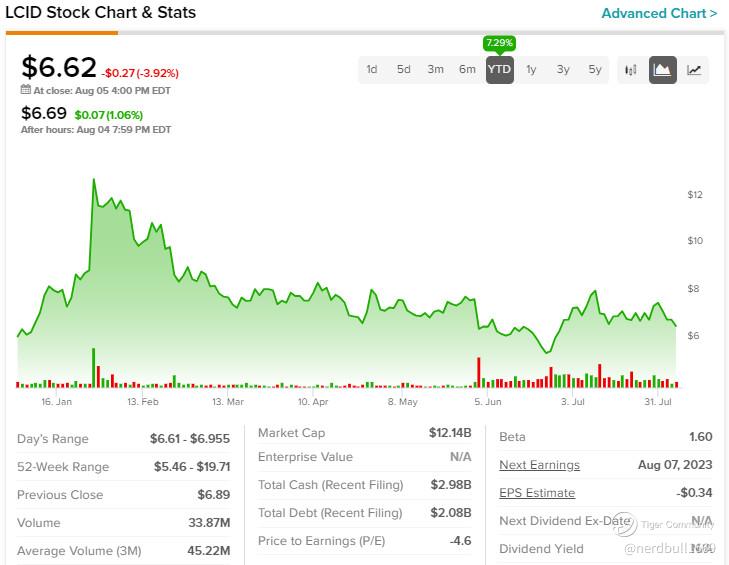This screenshot has width=729, height=565.
Task: Click the 16. Jan axis label
Action: (x=56, y=401)
